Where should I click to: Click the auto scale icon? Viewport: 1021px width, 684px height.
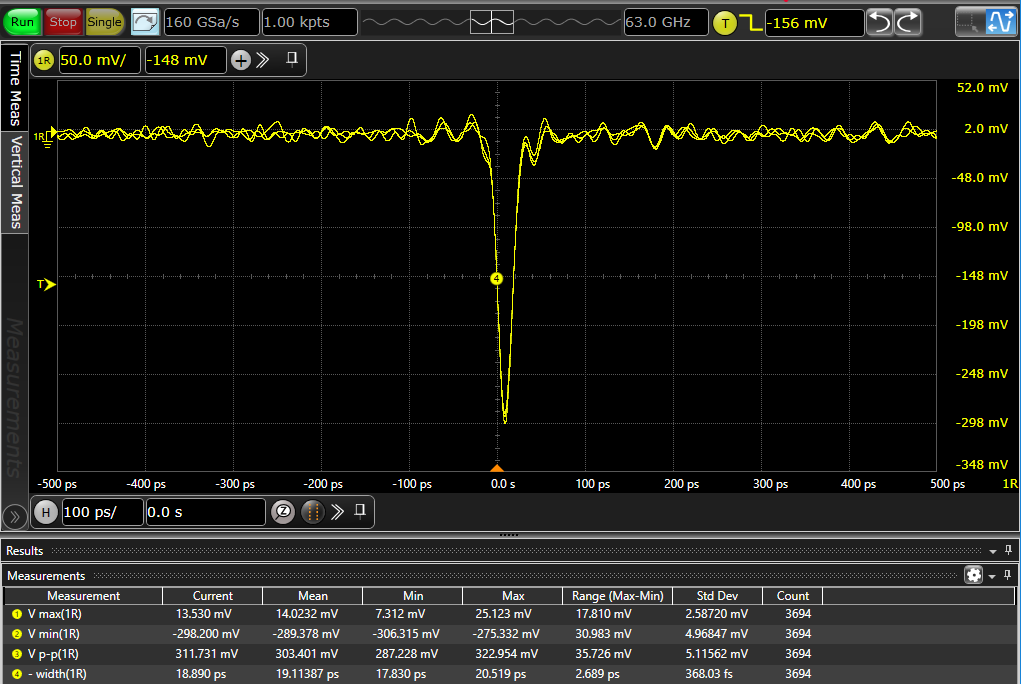click(x=145, y=21)
